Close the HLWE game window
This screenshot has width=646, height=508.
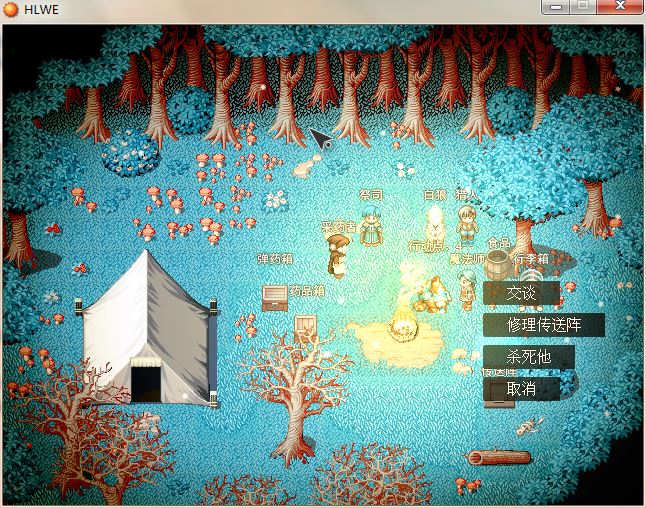[620, 7]
